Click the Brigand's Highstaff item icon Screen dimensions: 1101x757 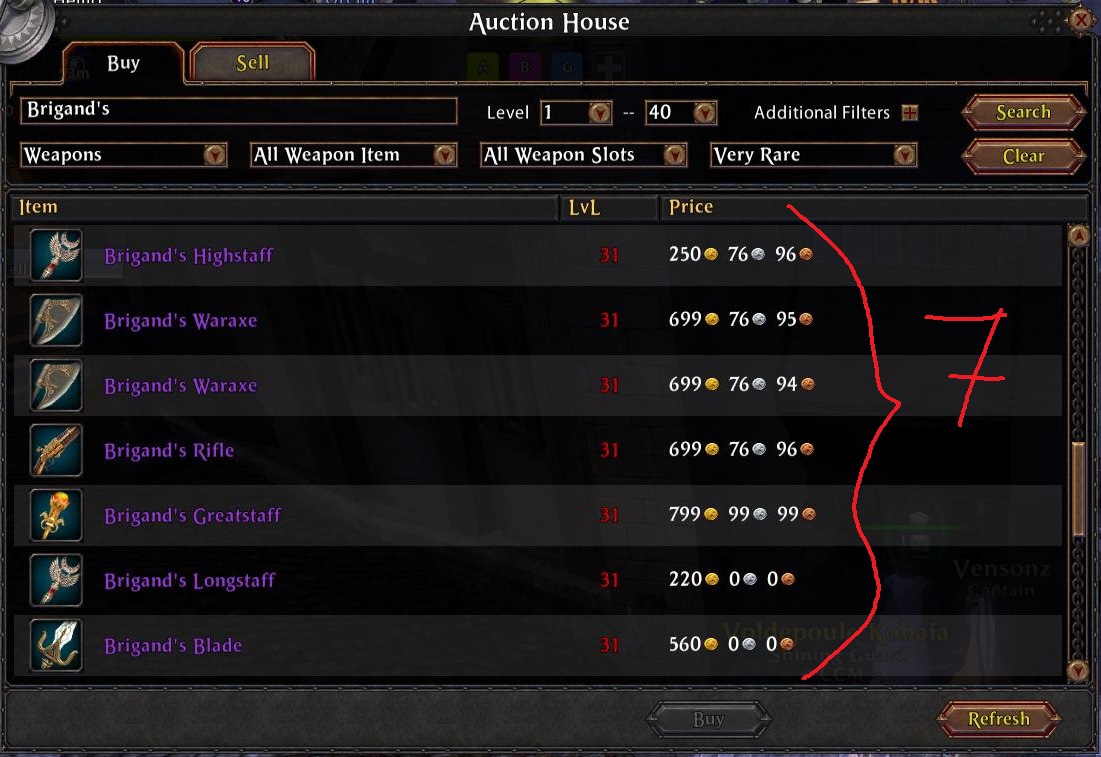pos(56,255)
